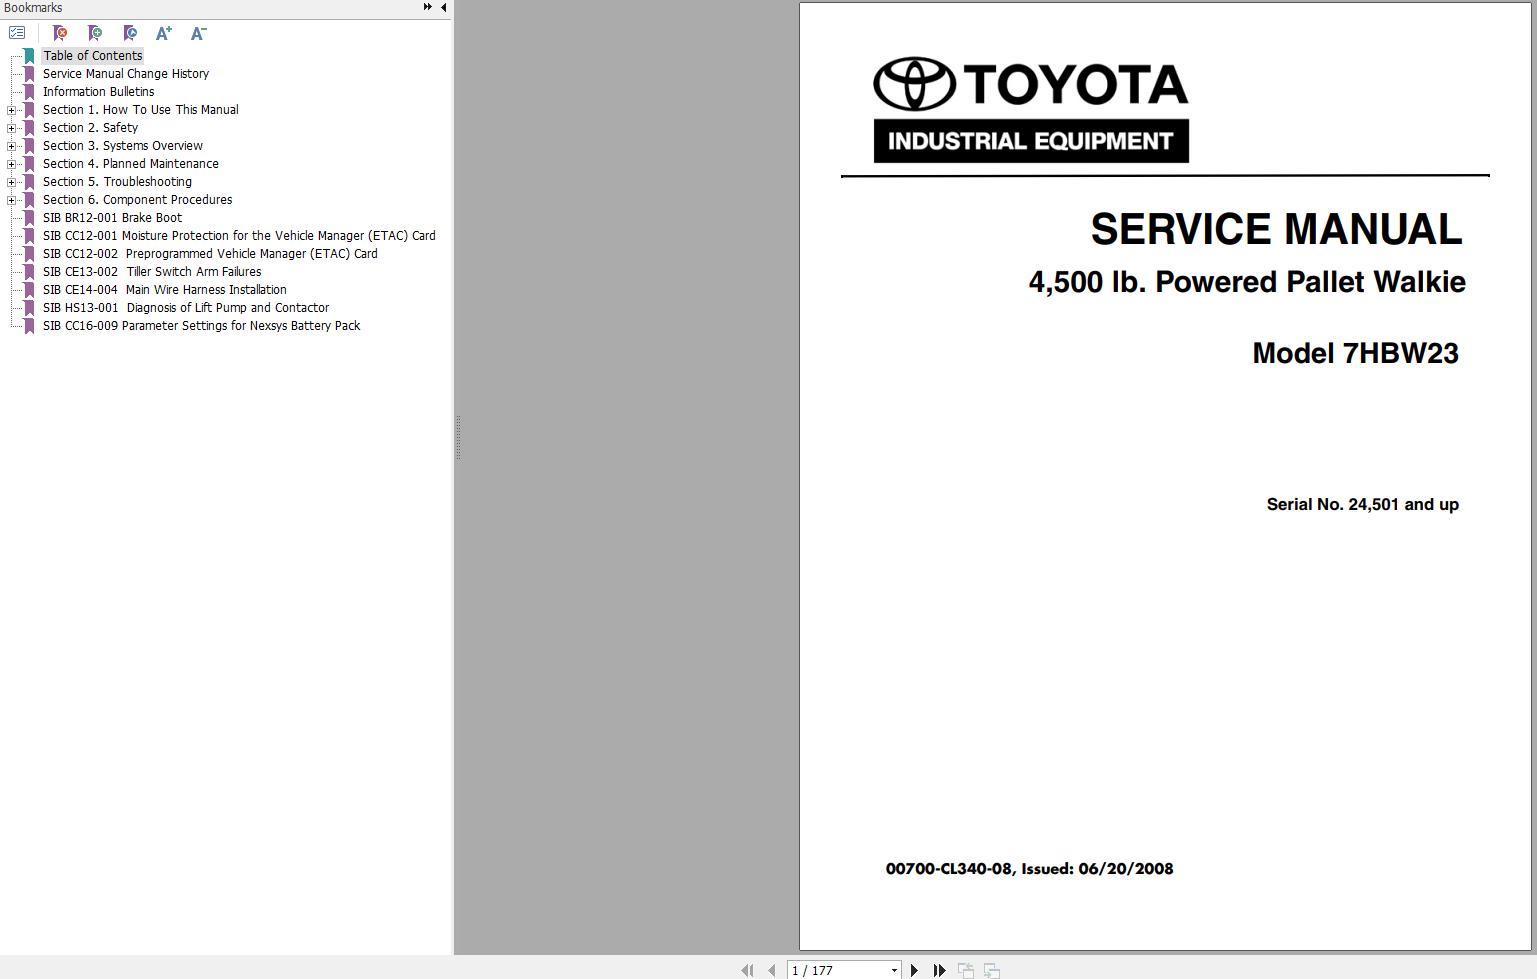Open SIB CC12-001 Moisture Protection bookmark
The image size is (1537, 979).
coord(239,236)
